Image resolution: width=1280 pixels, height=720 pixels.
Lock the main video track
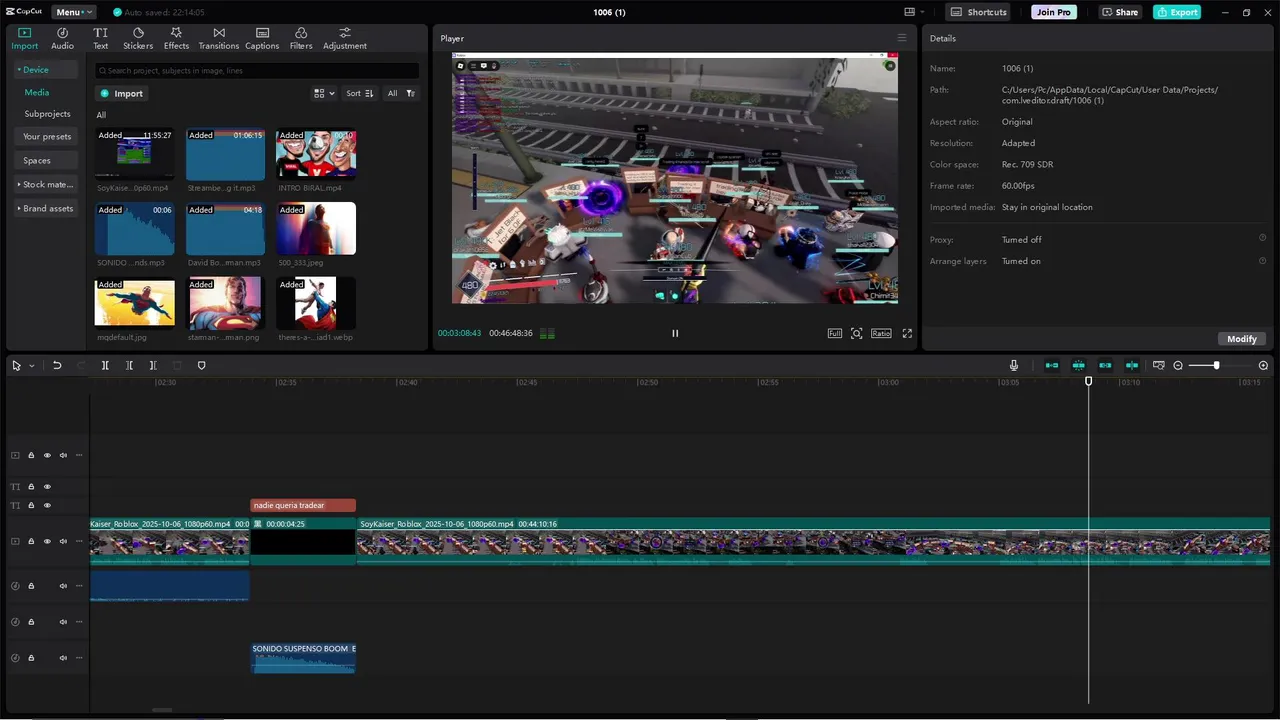(x=31, y=541)
